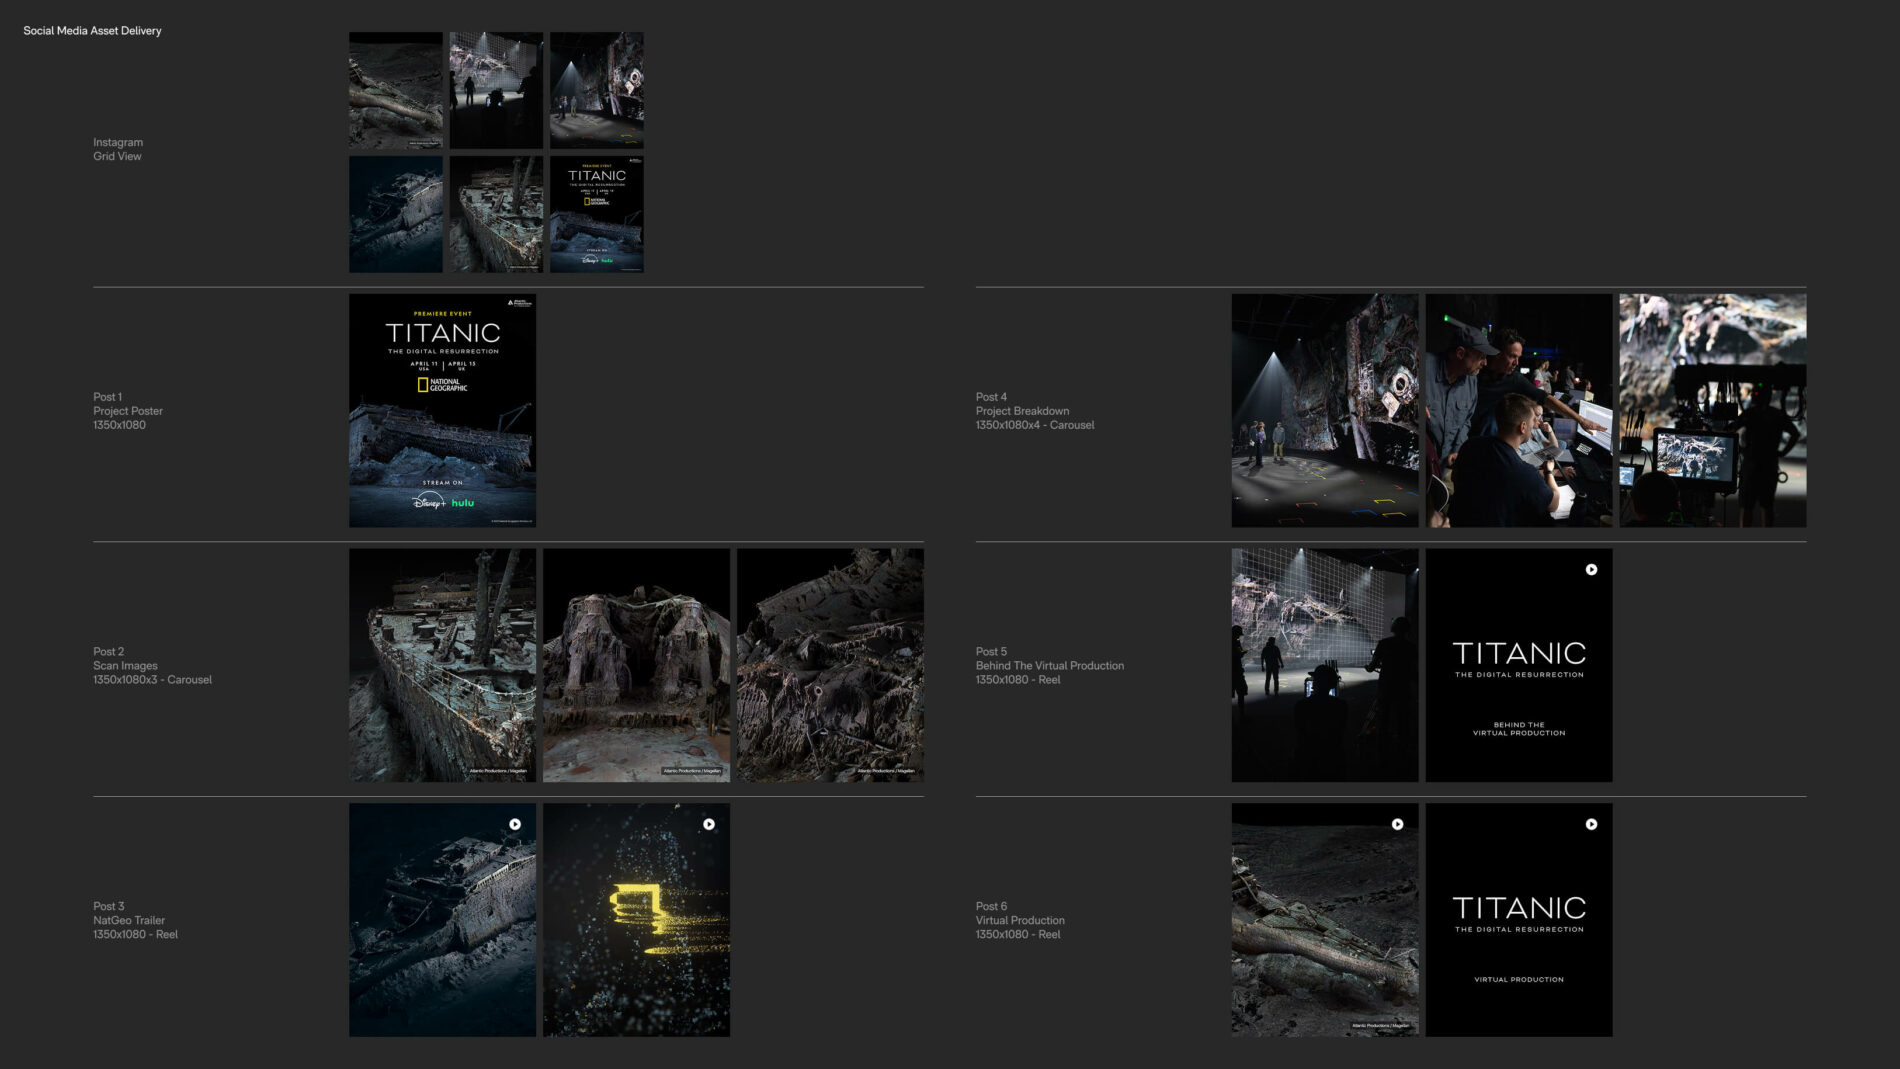Screen dimensions: 1900x1069
Task: Open the ship bow scan image in Post 2
Action: 442,665
